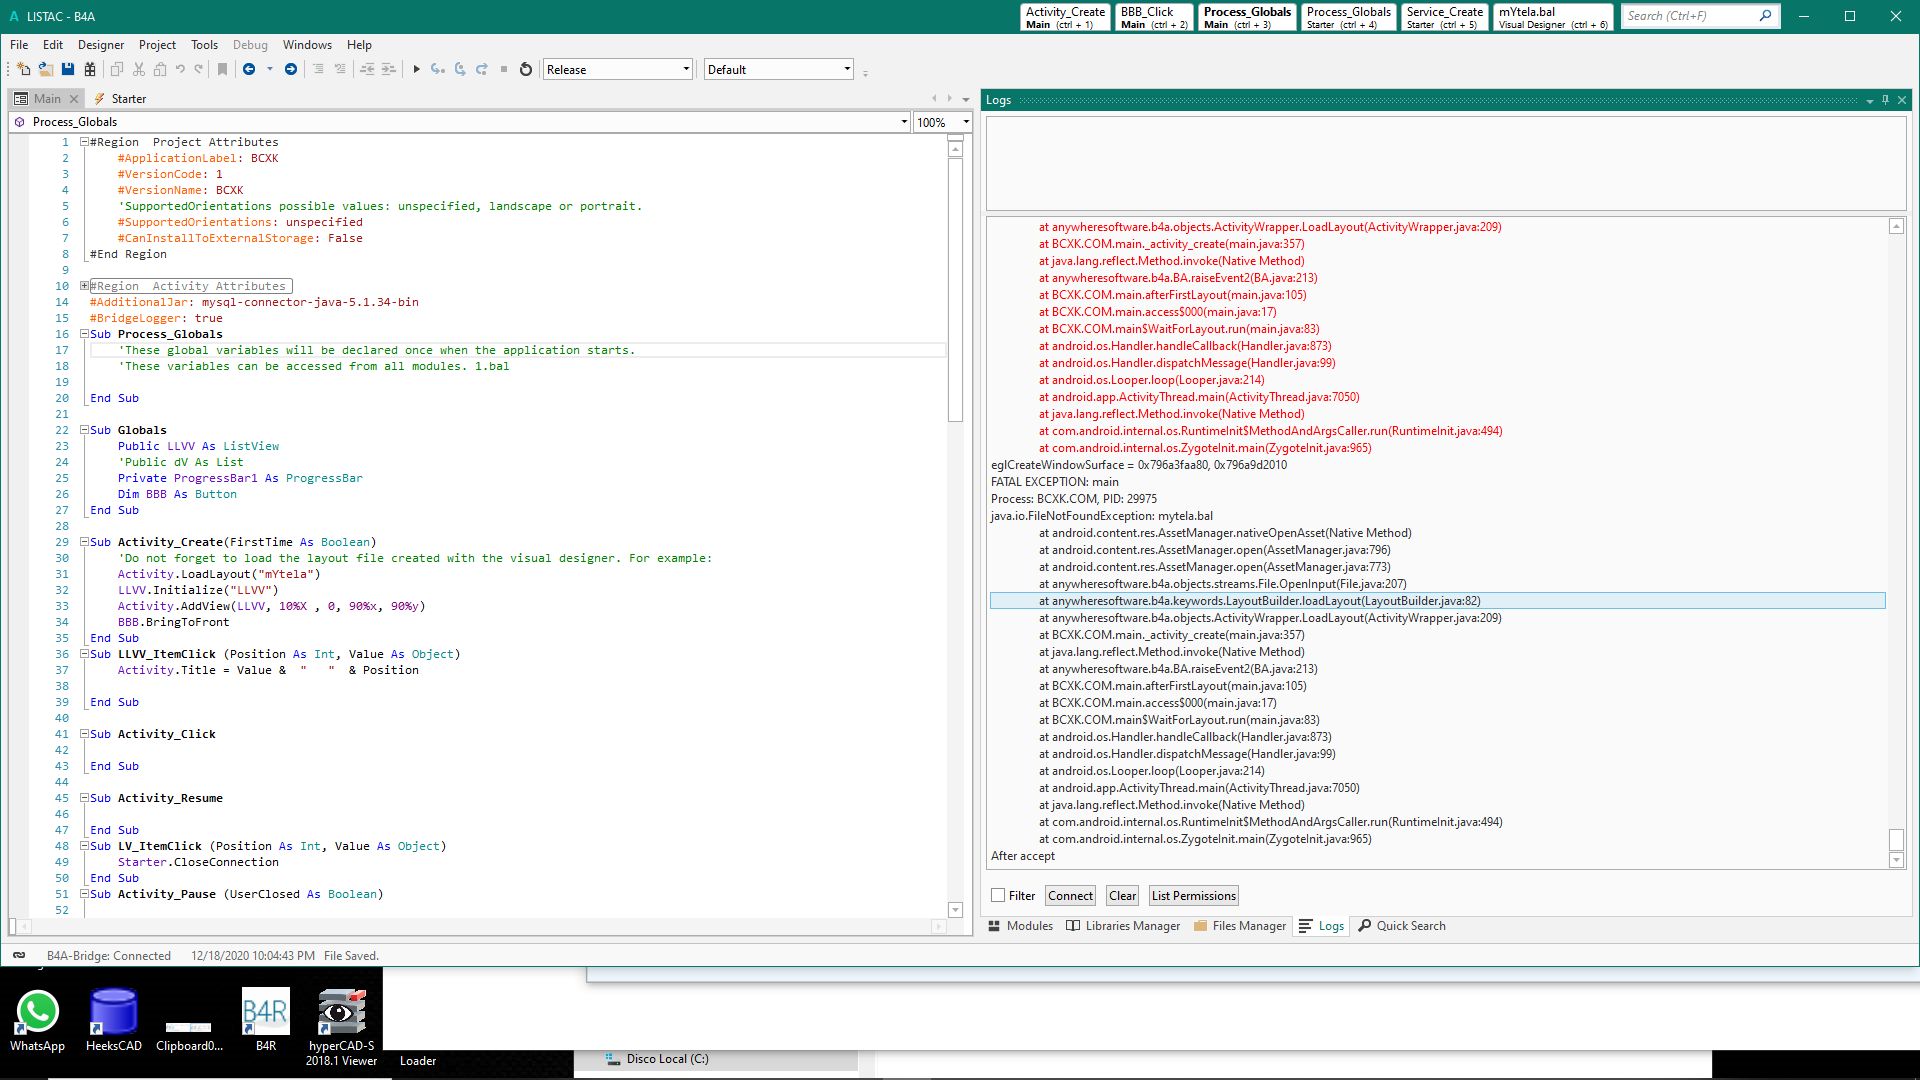Open the Process_Globals sub selector dropdown

point(904,122)
